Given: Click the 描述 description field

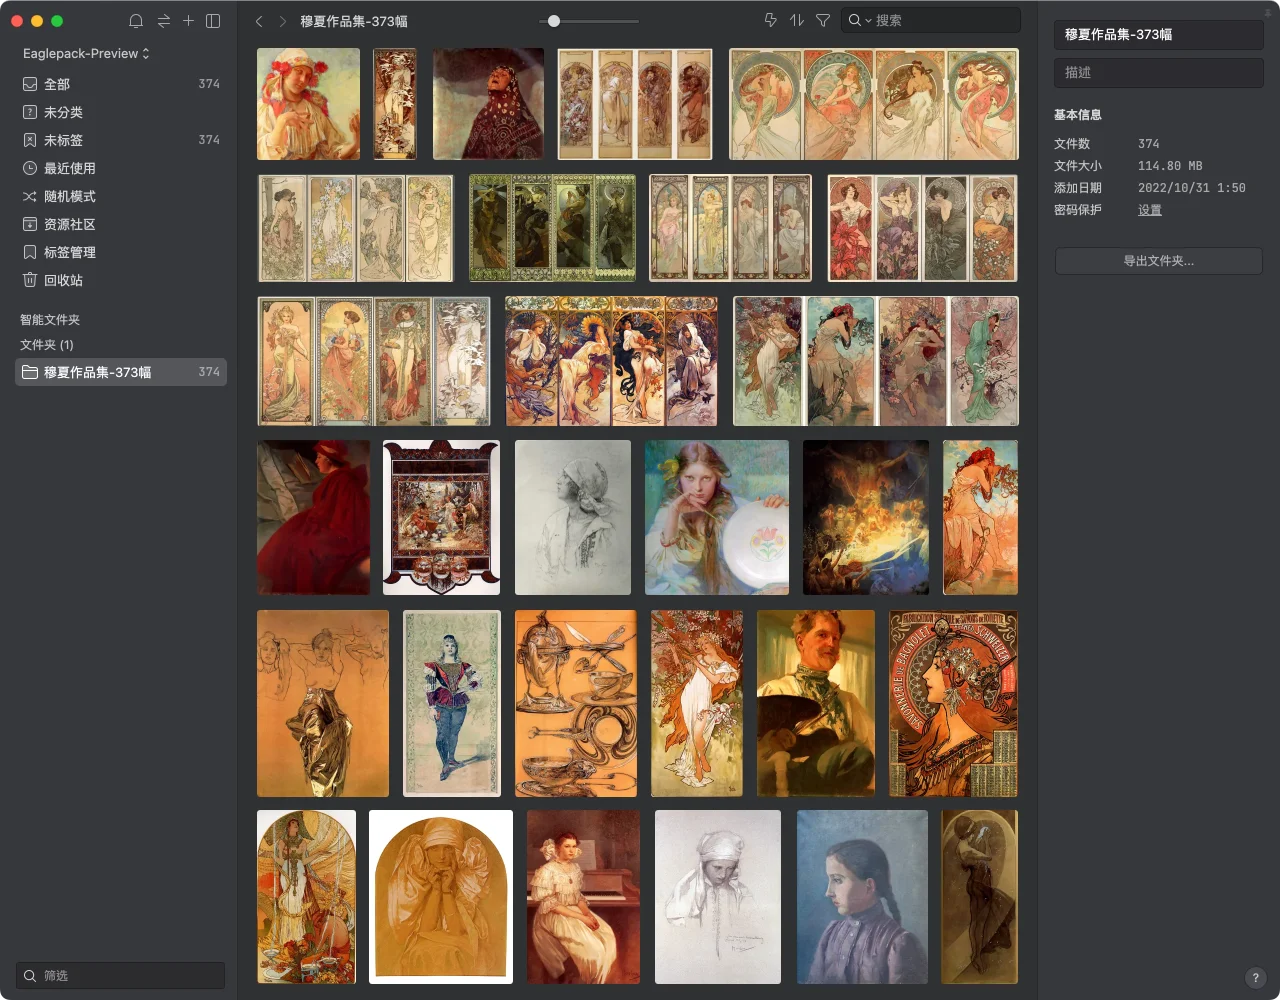Looking at the screenshot, I should click(x=1158, y=72).
